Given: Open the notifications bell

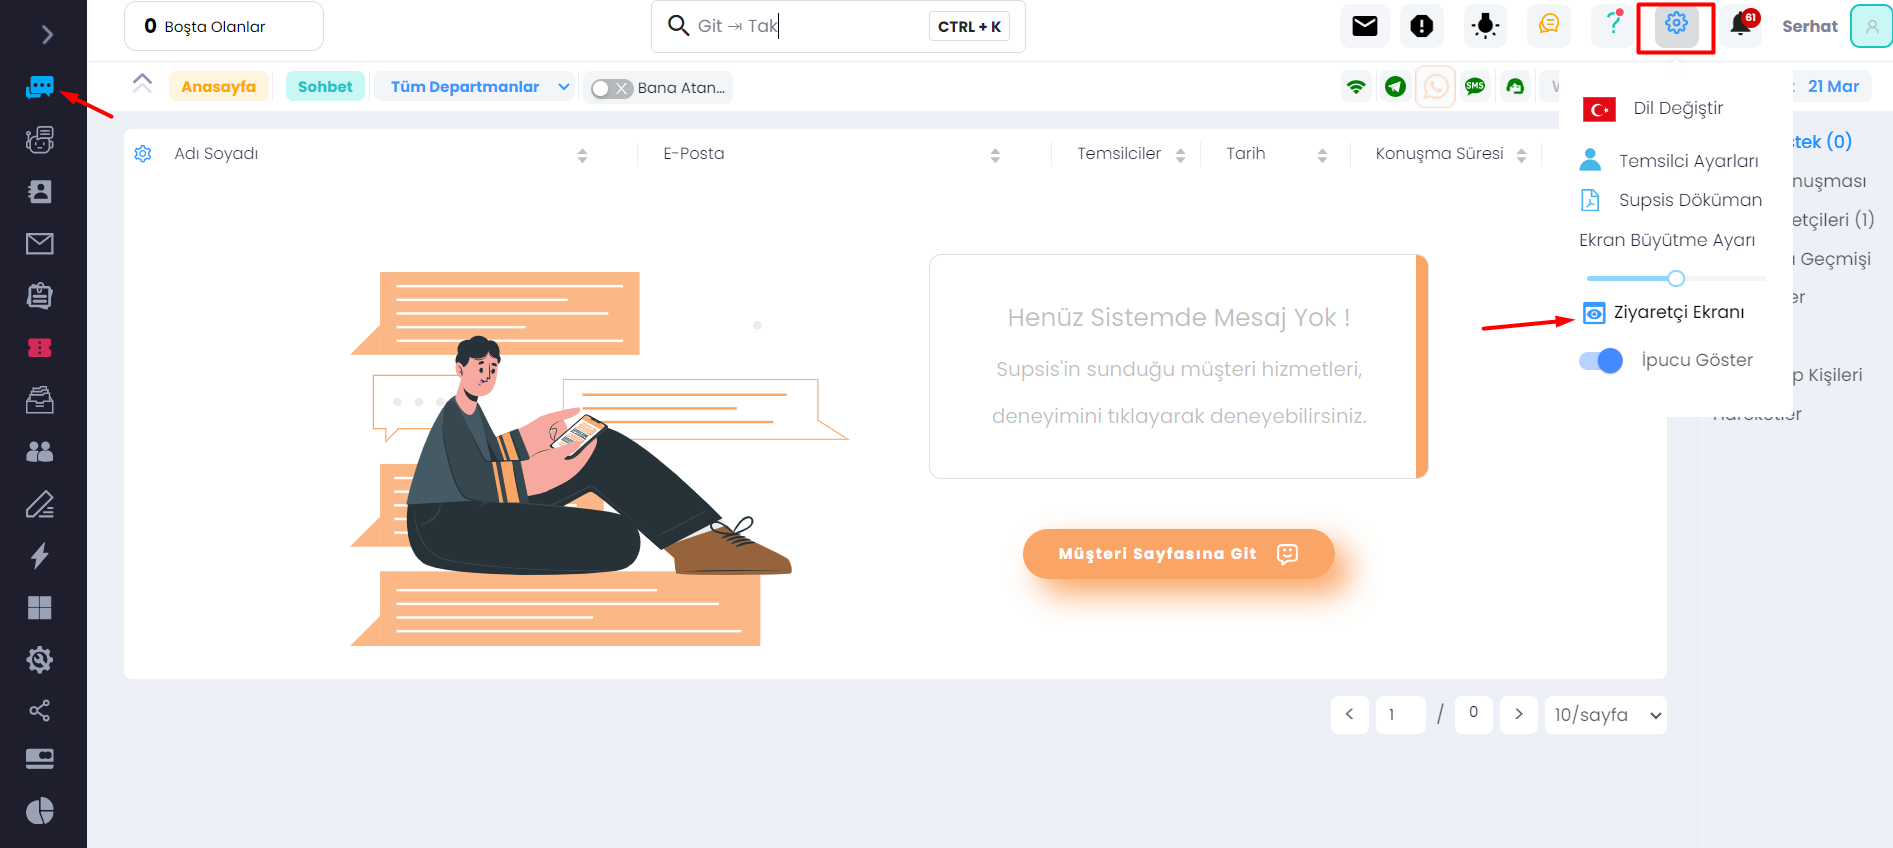Looking at the screenshot, I should coord(1740,24).
